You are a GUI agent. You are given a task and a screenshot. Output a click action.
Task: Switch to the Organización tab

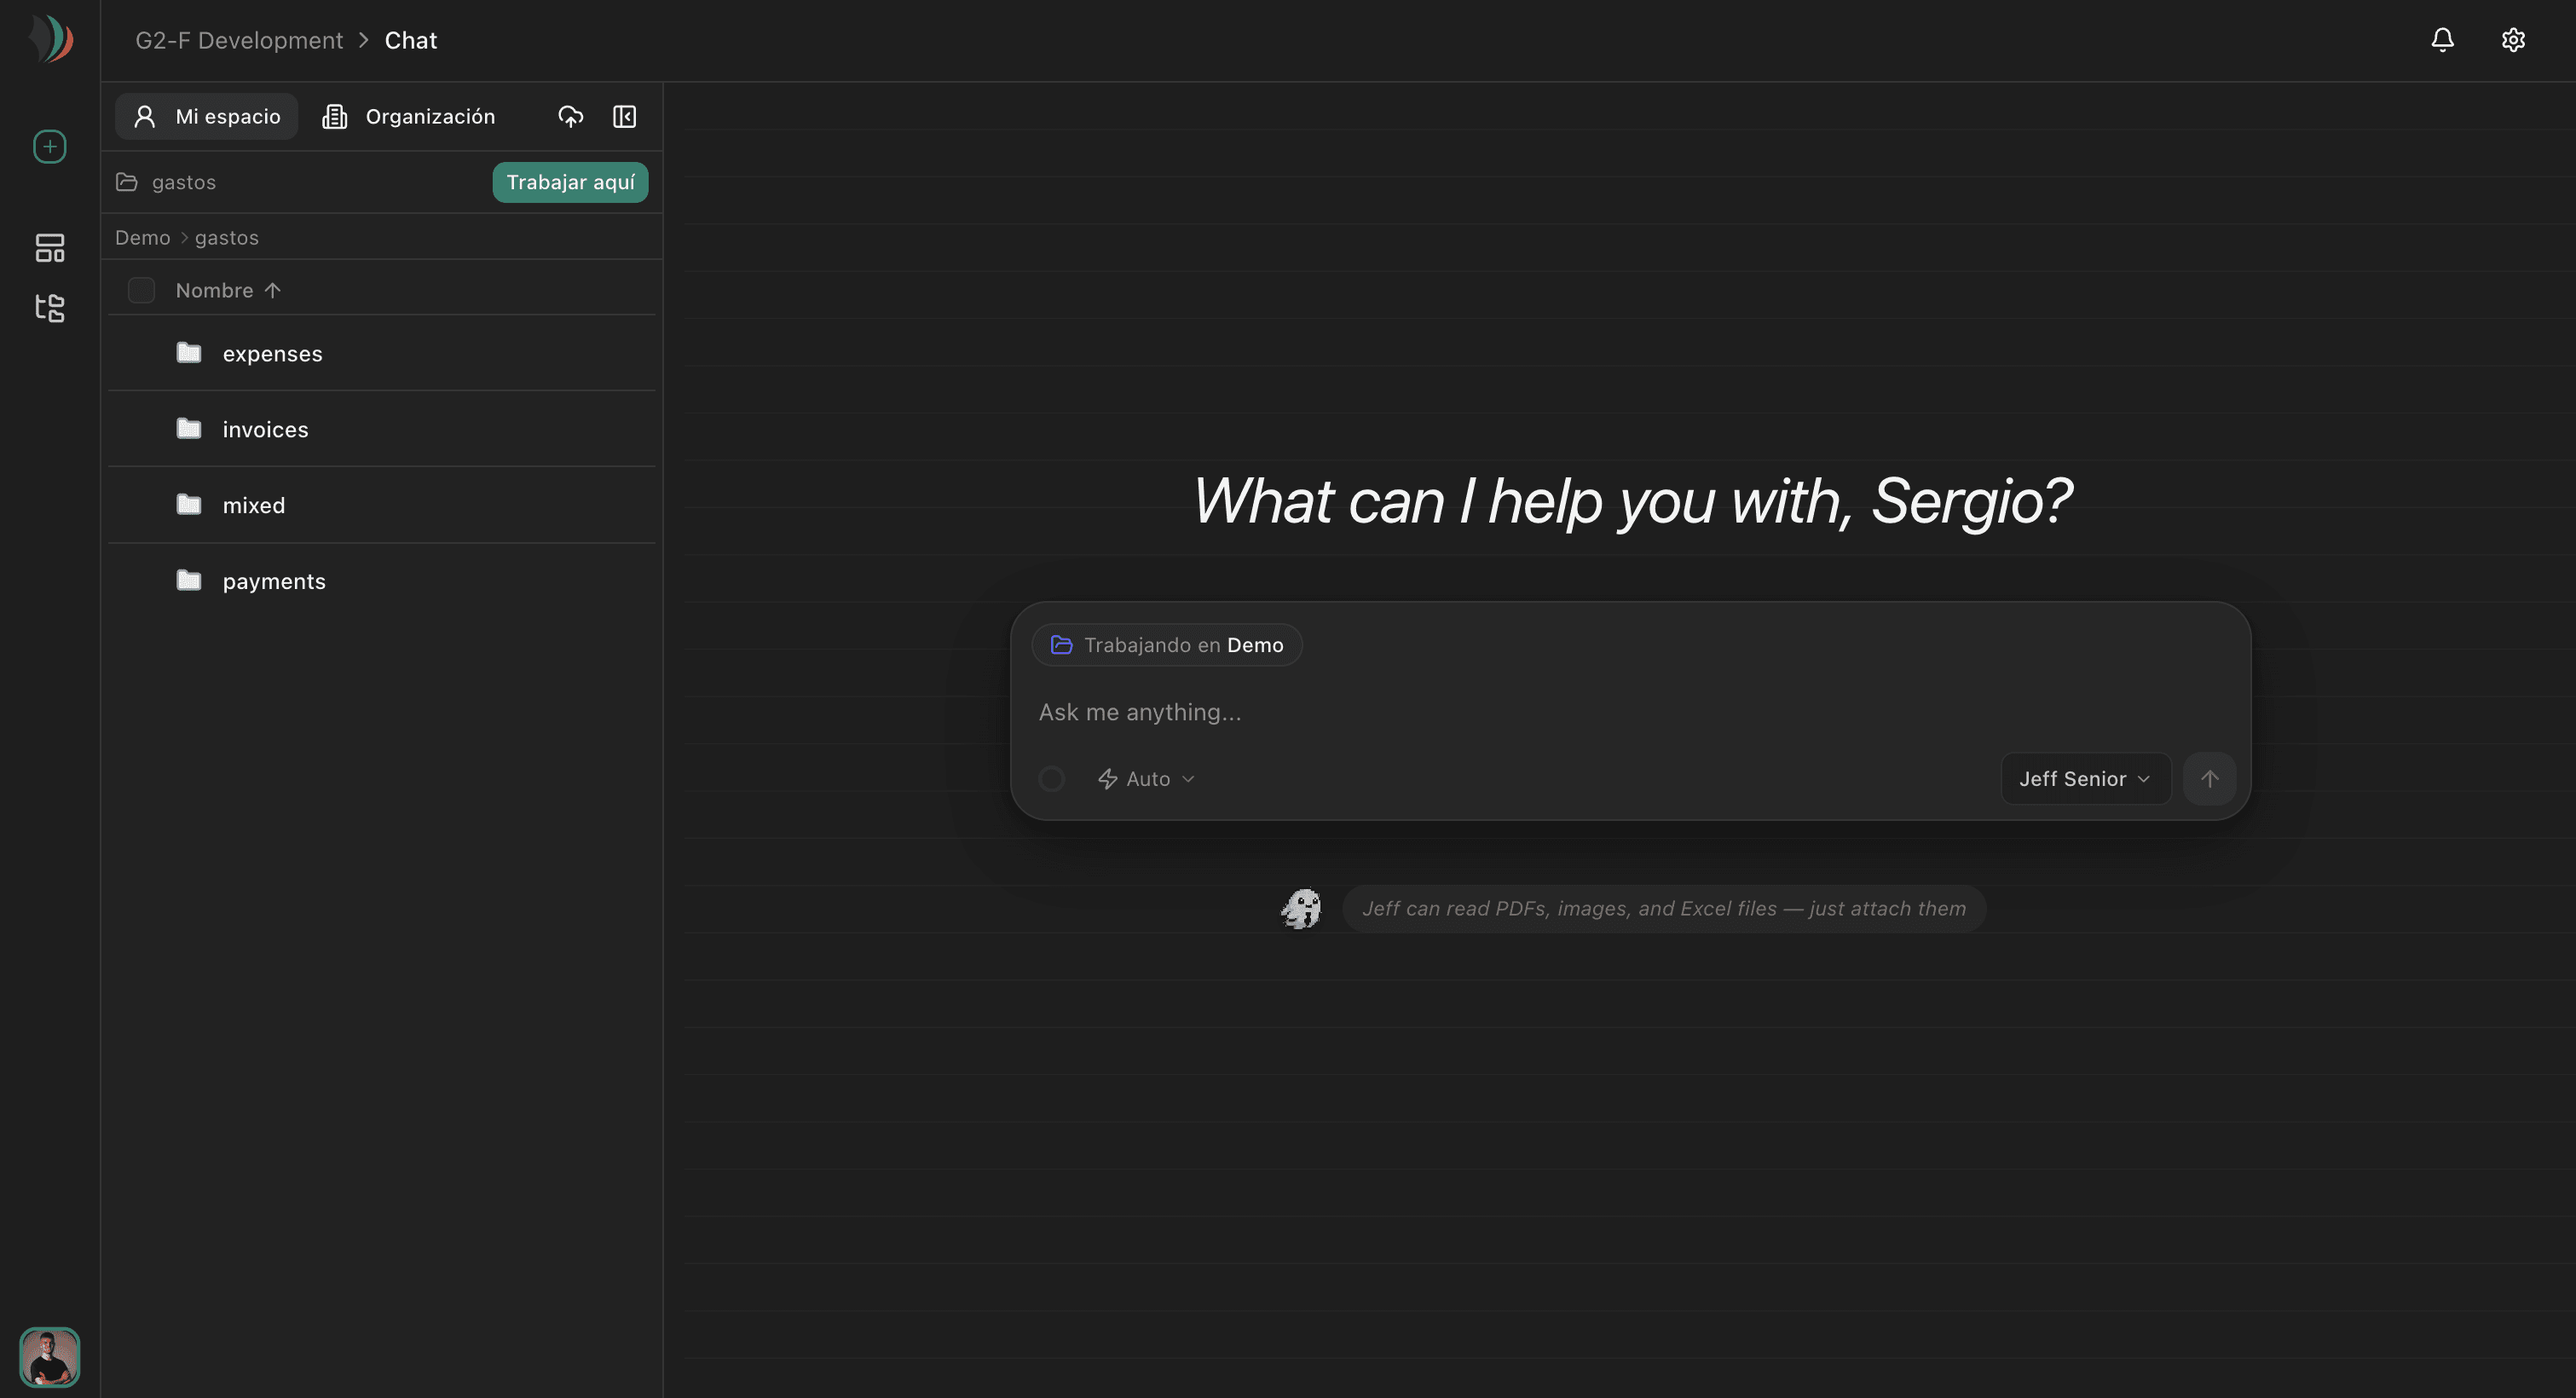(408, 117)
